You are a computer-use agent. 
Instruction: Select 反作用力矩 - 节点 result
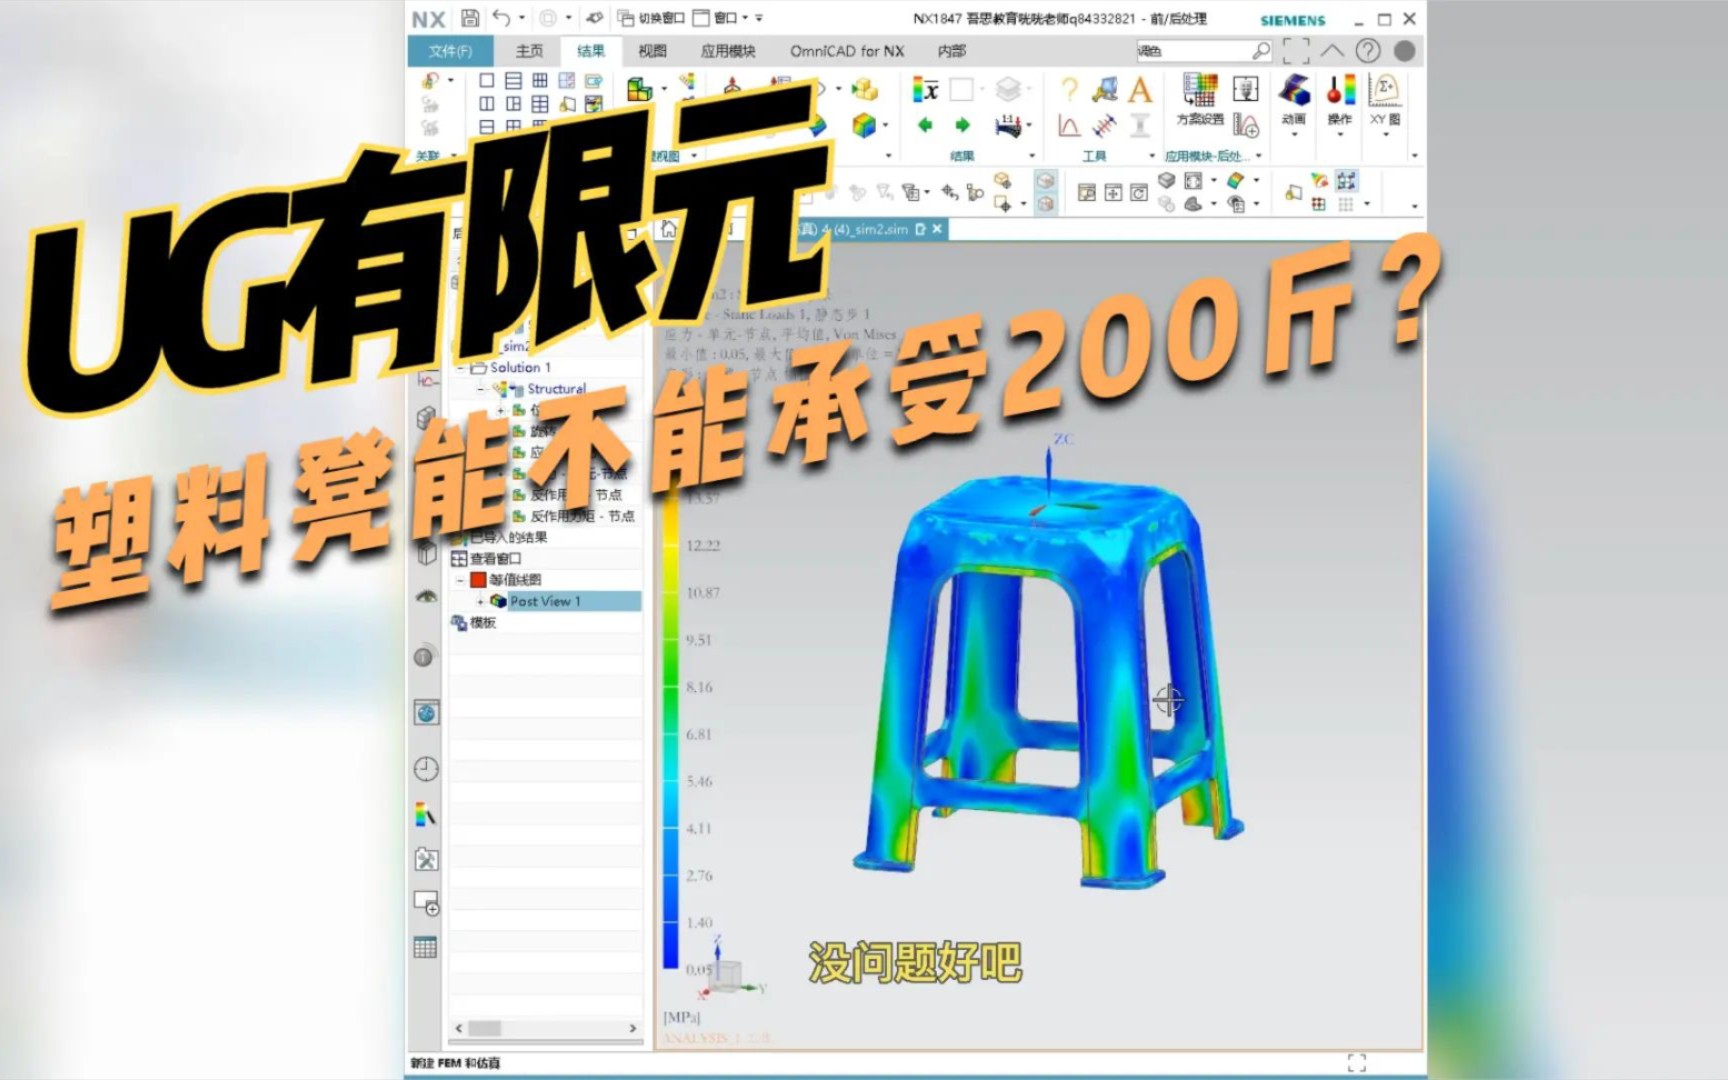point(582,516)
